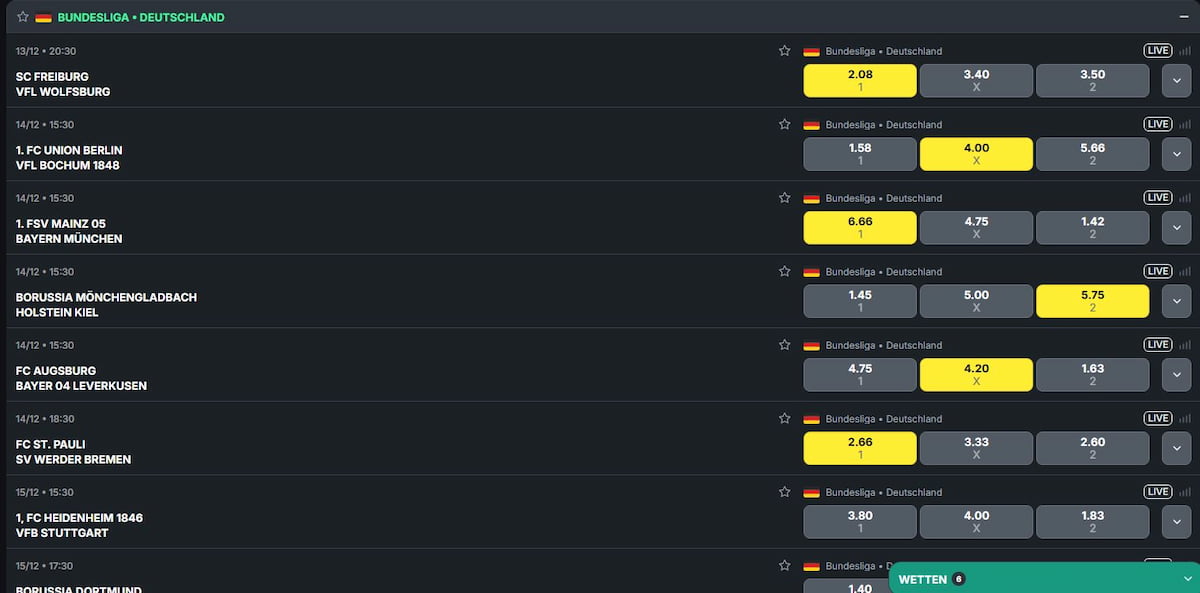Pick 1.42 odds for Bayern München win

1092,228
